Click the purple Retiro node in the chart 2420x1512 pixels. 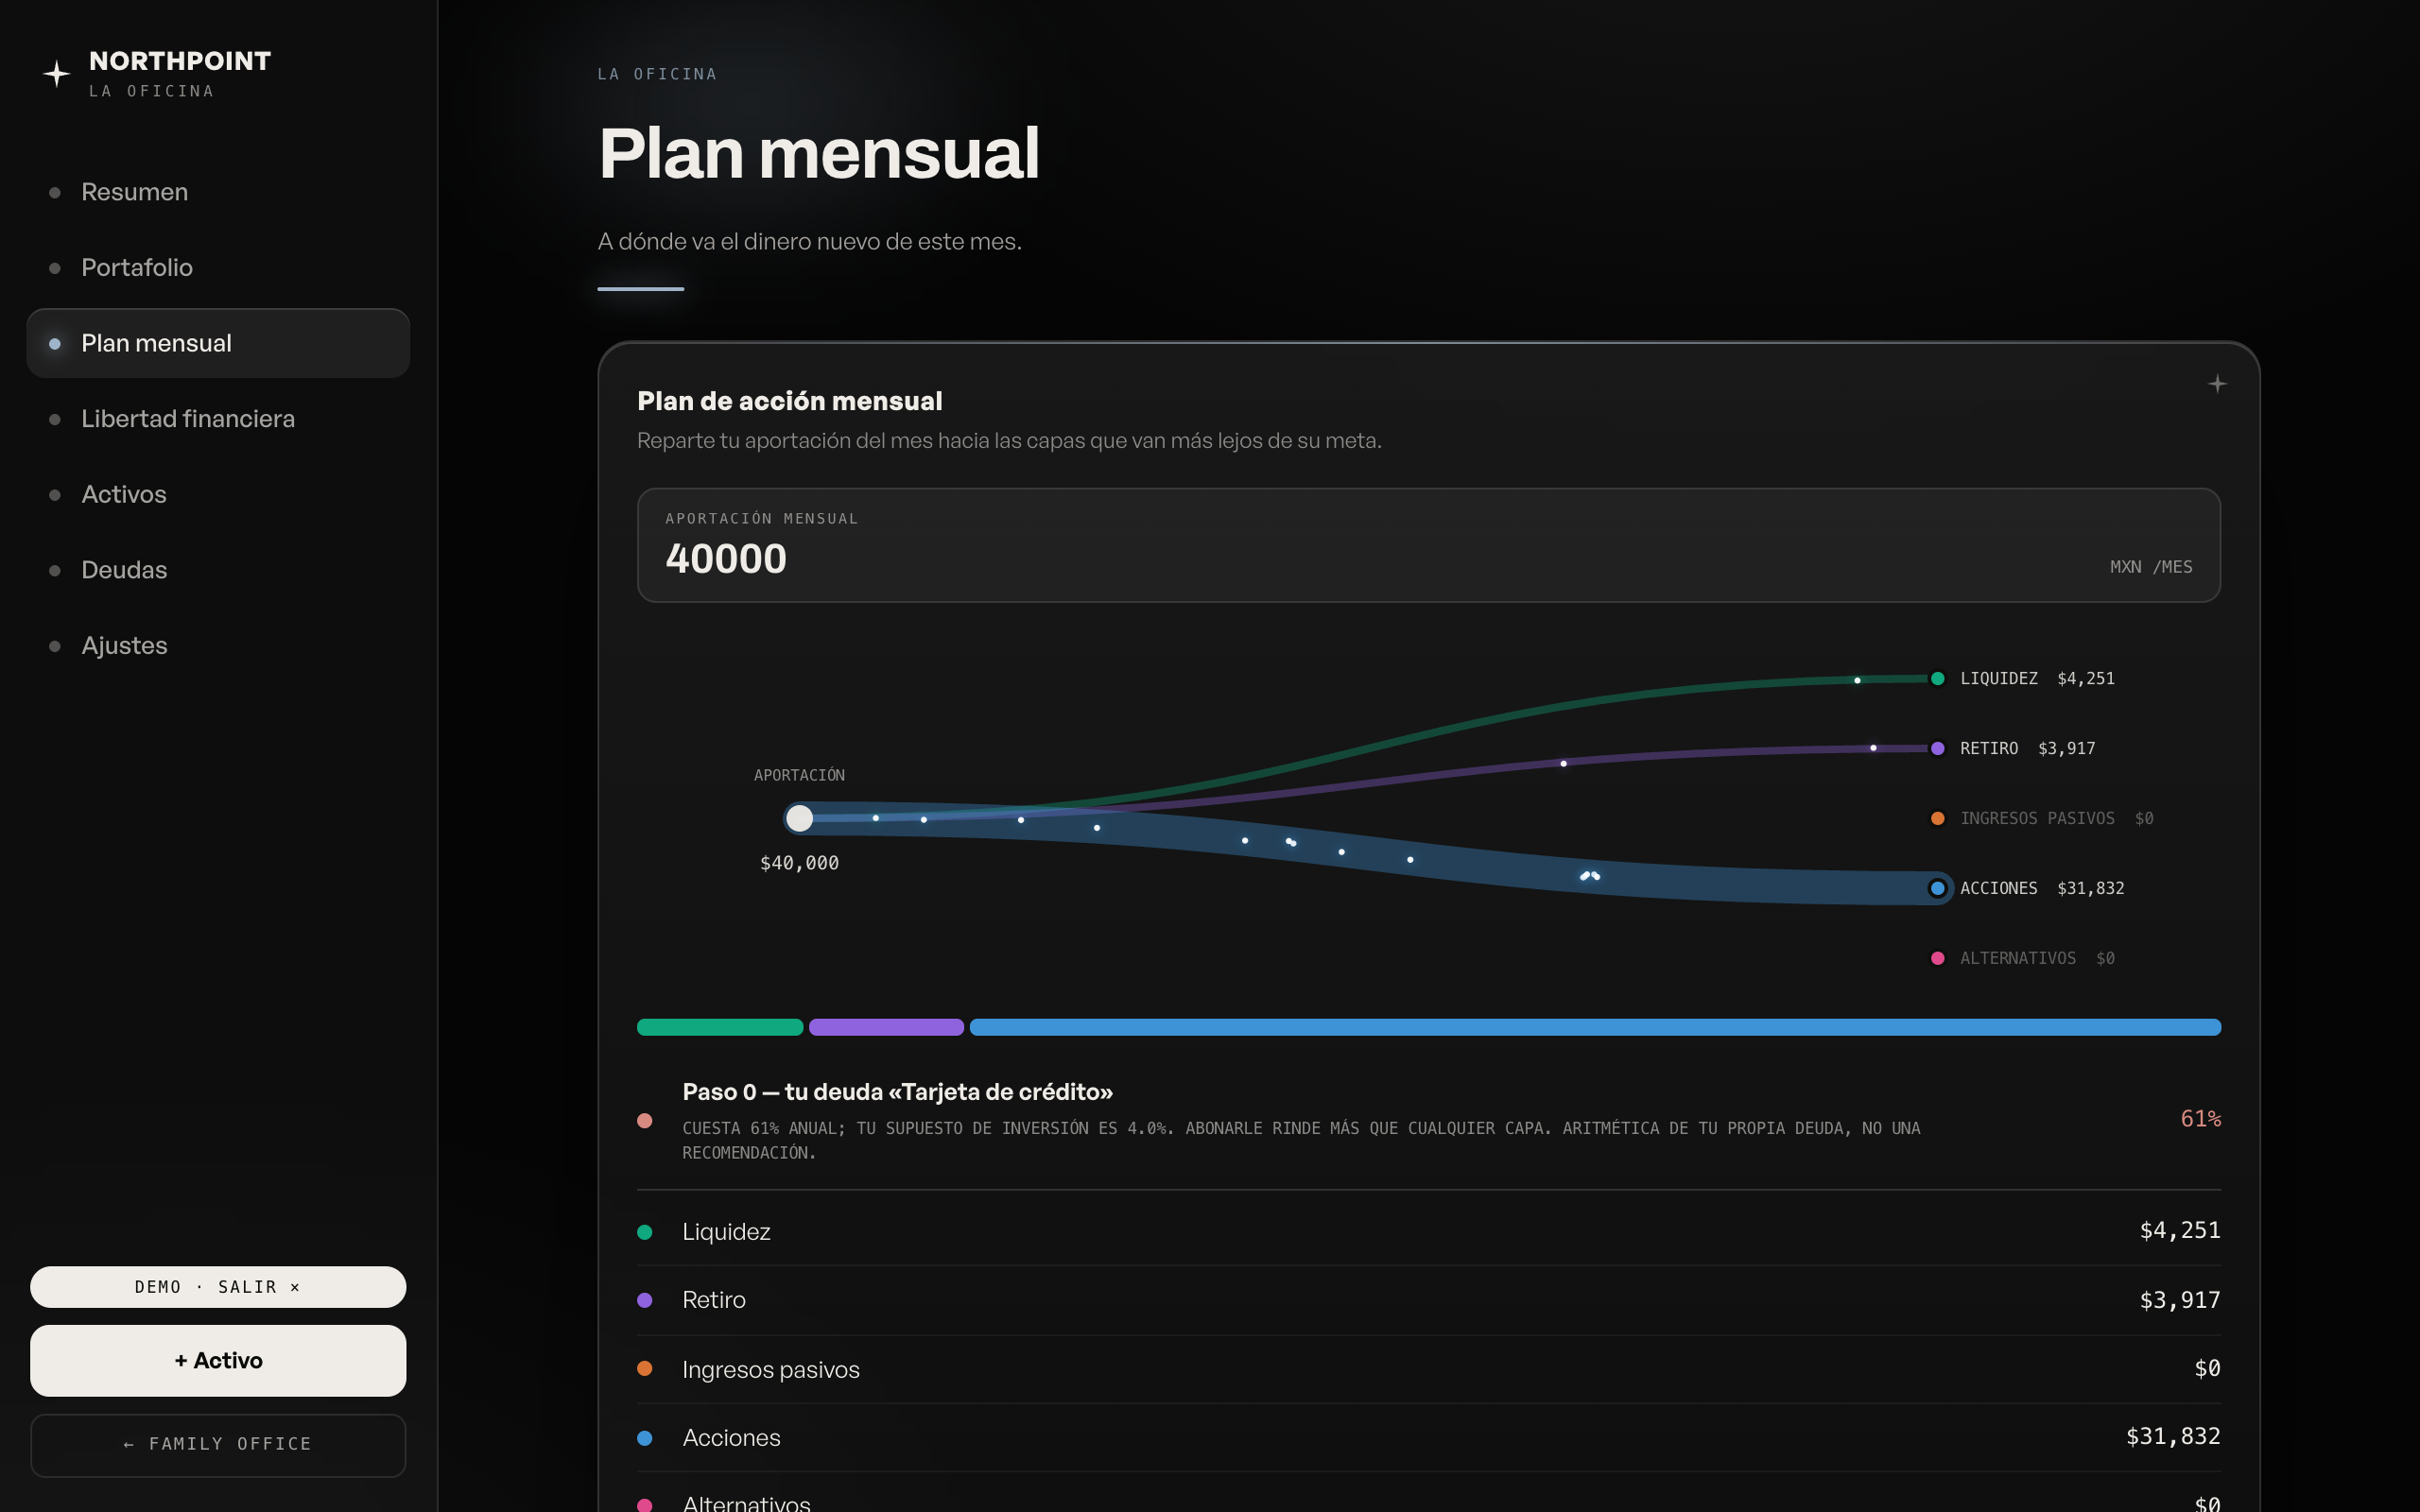[x=1937, y=749]
